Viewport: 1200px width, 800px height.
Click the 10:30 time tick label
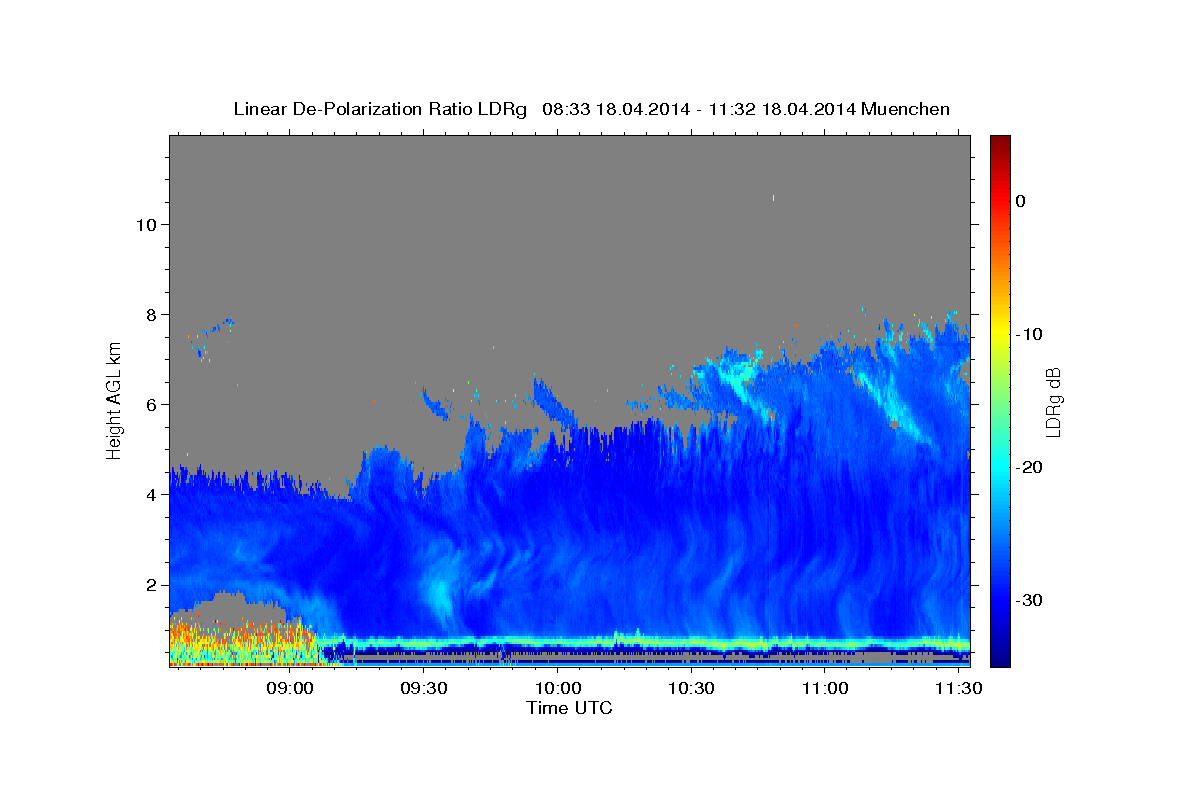point(691,689)
